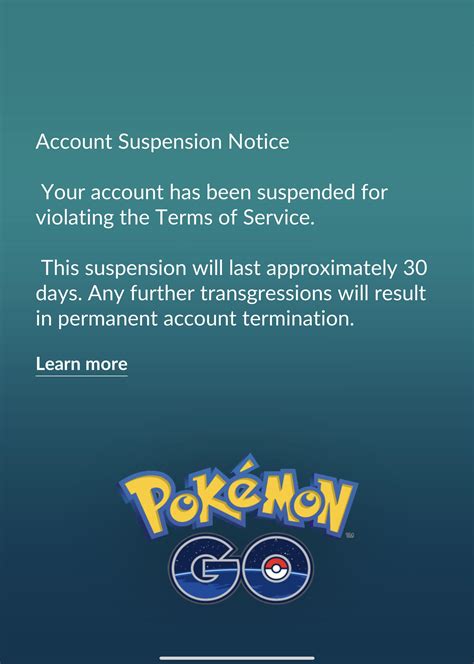Image resolution: width=474 pixels, height=664 pixels.
Task: Tap the Poké Ball inside the GO logo
Action: coord(275,569)
